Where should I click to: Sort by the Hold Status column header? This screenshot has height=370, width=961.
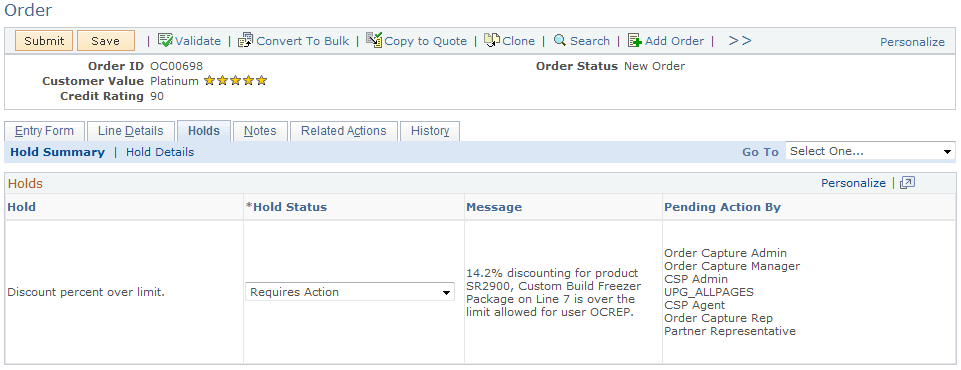point(286,207)
